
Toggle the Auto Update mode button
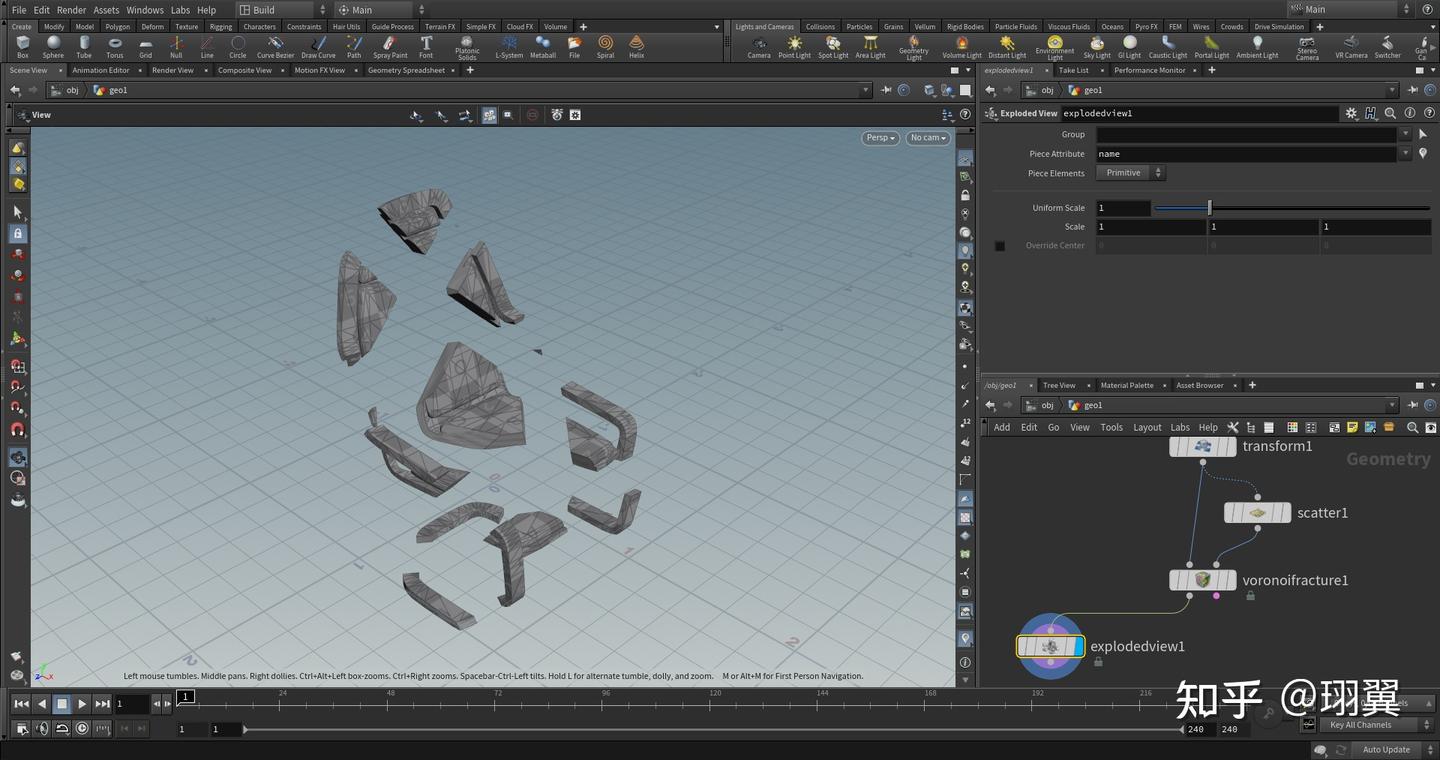coord(1386,749)
